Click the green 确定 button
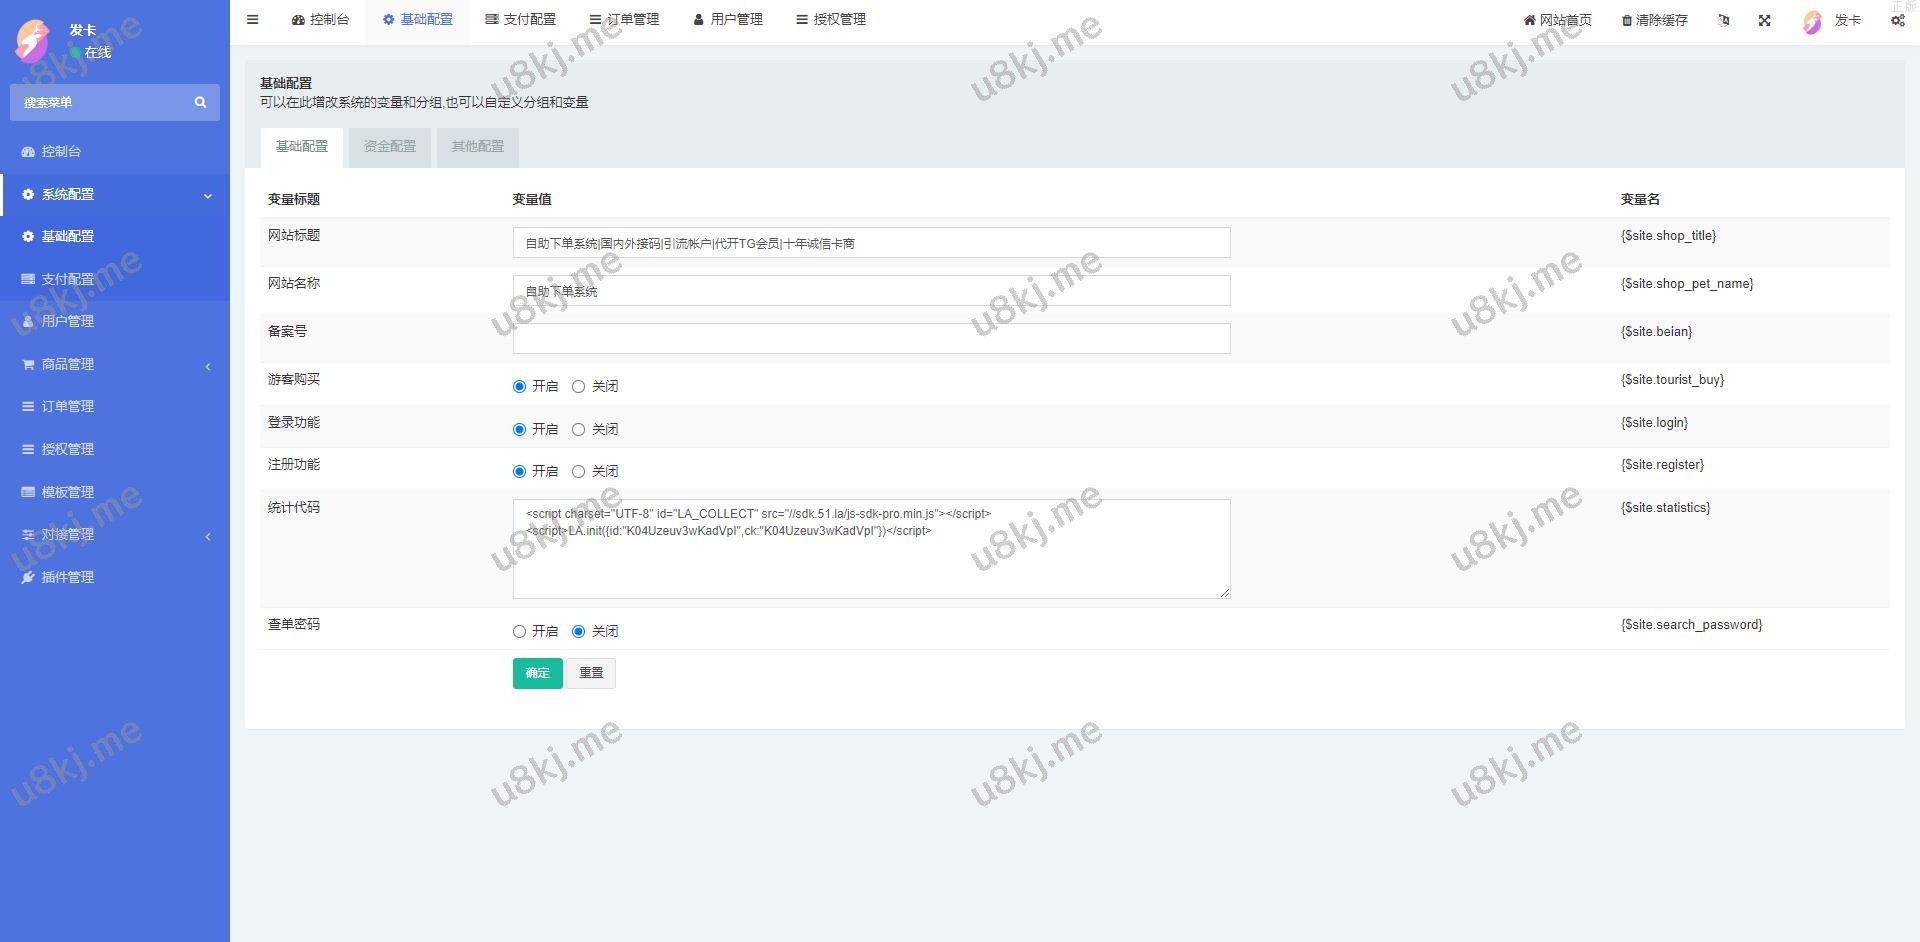The width and height of the screenshot is (1920, 942). click(x=537, y=673)
